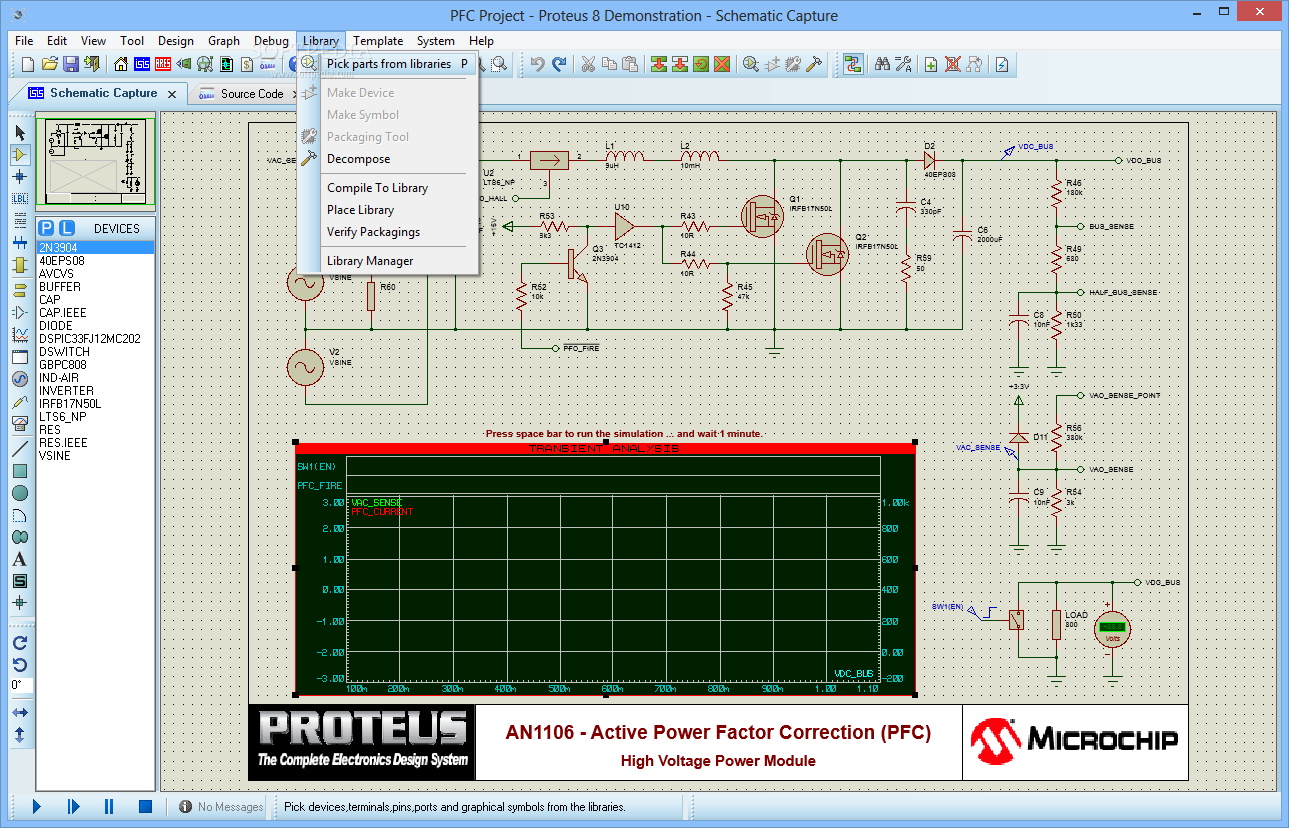
Task: Open the ARES PCB Layout icon
Action: point(163,64)
